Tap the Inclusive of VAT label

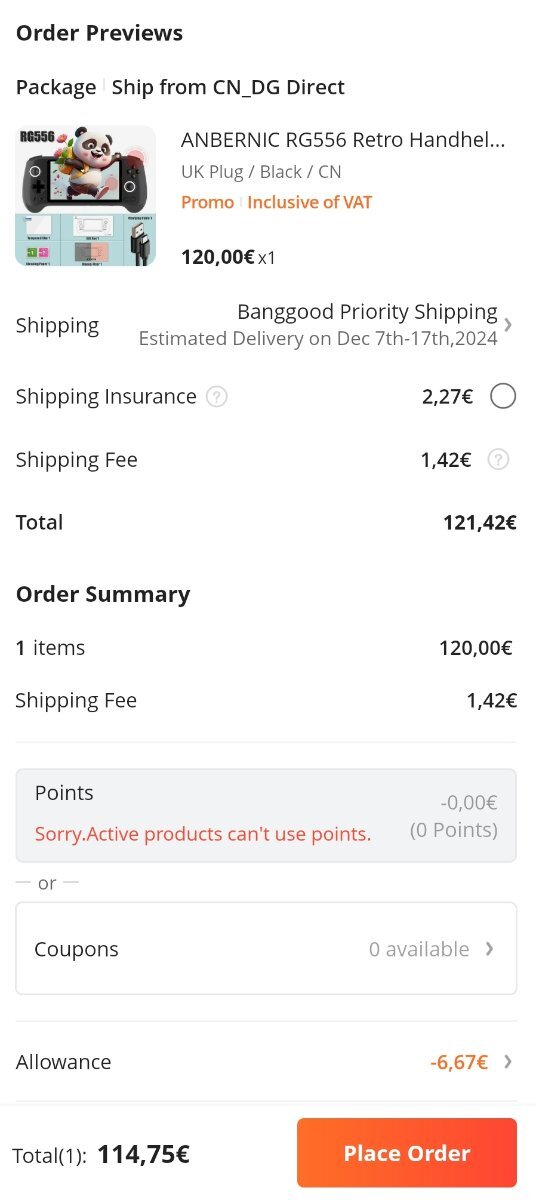point(310,202)
